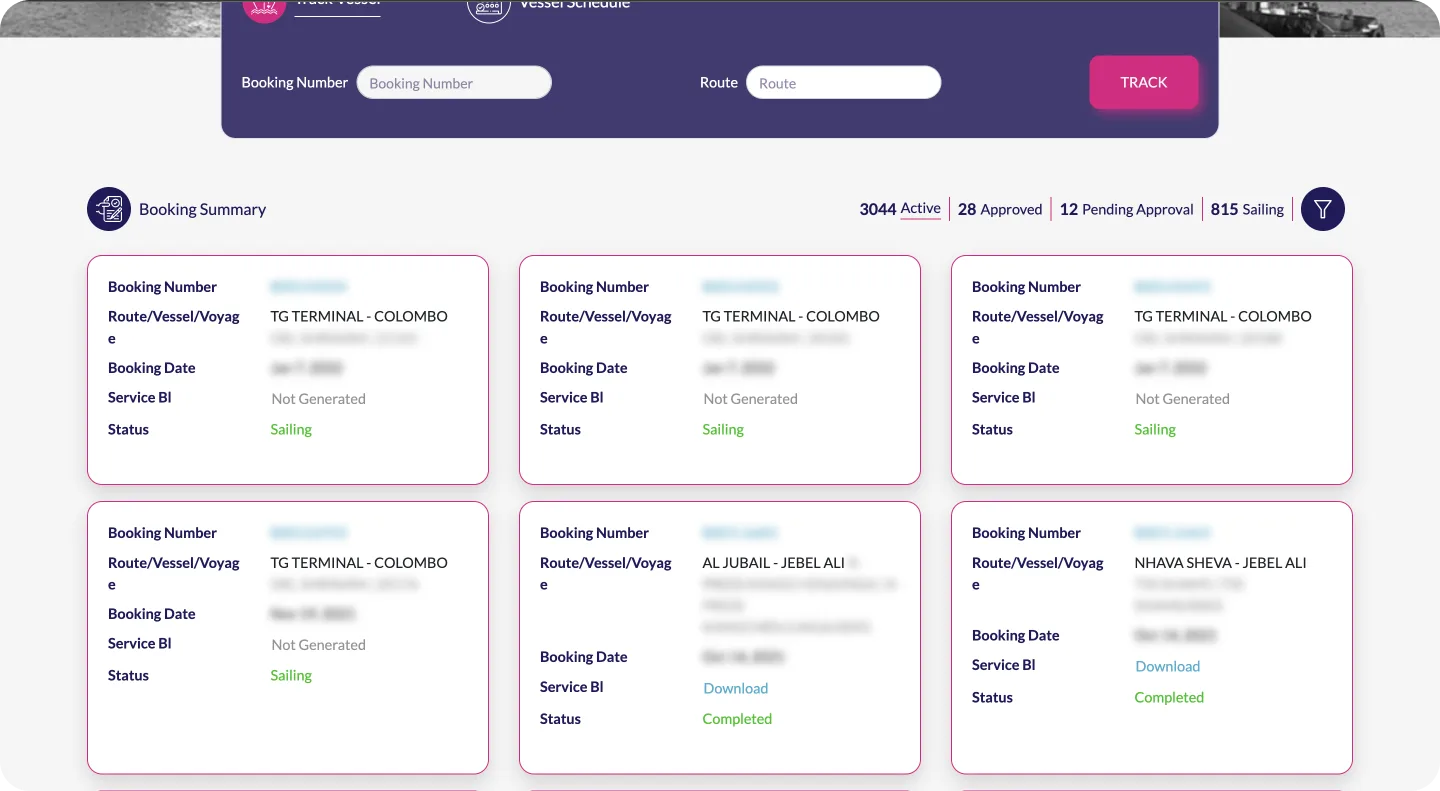Click the Track Vessel ship icon
Image resolution: width=1440 pixels, height=791 pixels.
(x=264, y=10)
